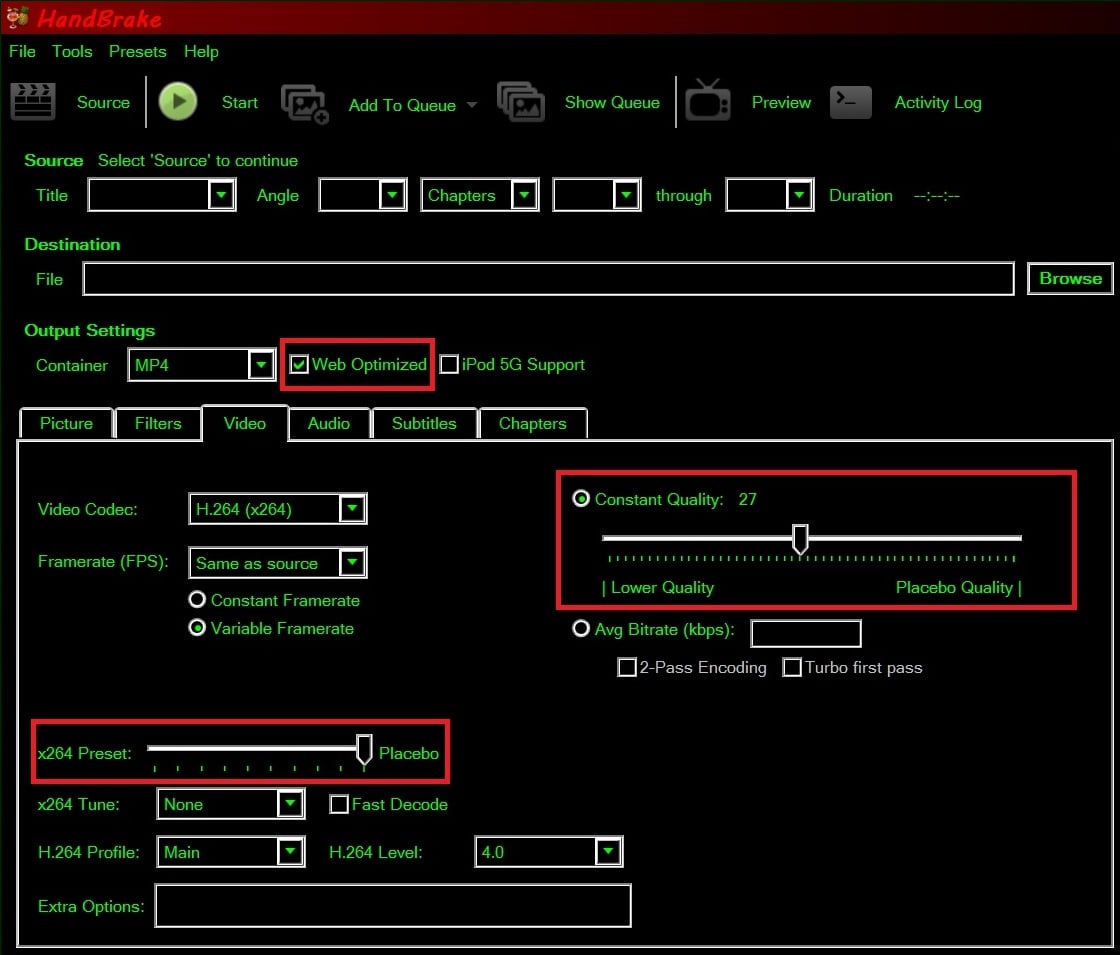Click the Constant Quality slider handle
The height and width of the screenshot is (955, 1120).
point(800,539)
